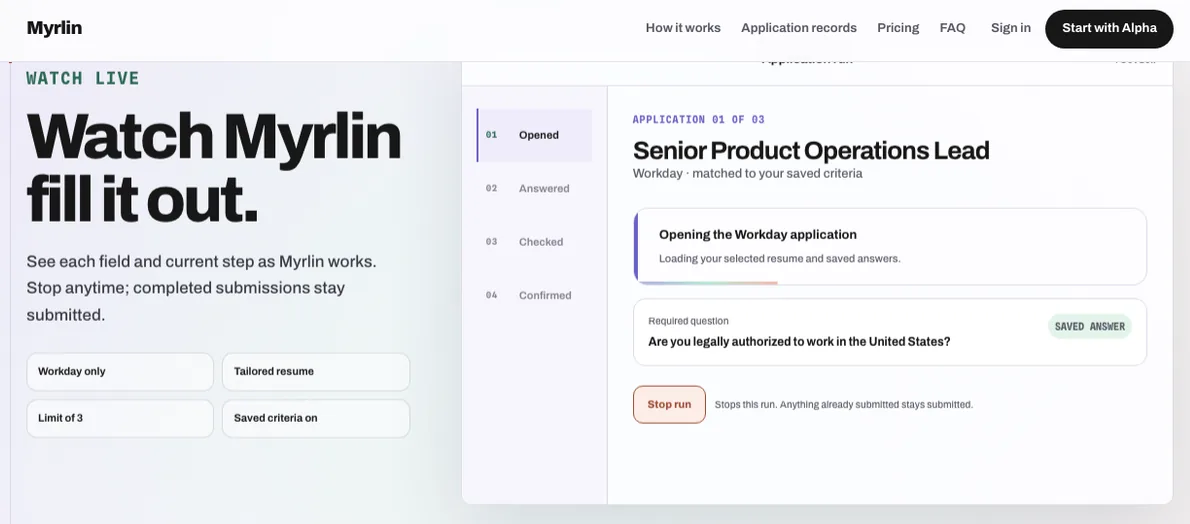This screenshot has width=1190, height=524.
Task: Click the Stops this run explanation text
Action: (843, 405)
